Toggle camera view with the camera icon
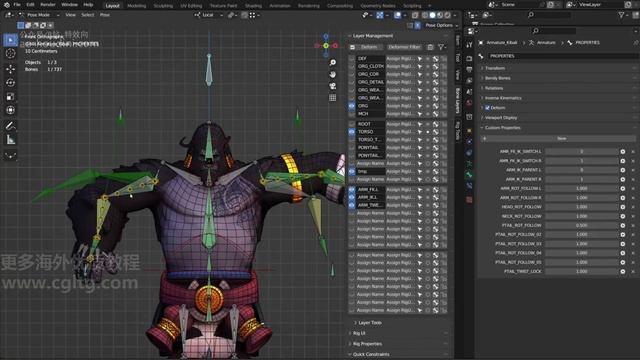This screenshot has width=640, height=360. click(333, 86)
